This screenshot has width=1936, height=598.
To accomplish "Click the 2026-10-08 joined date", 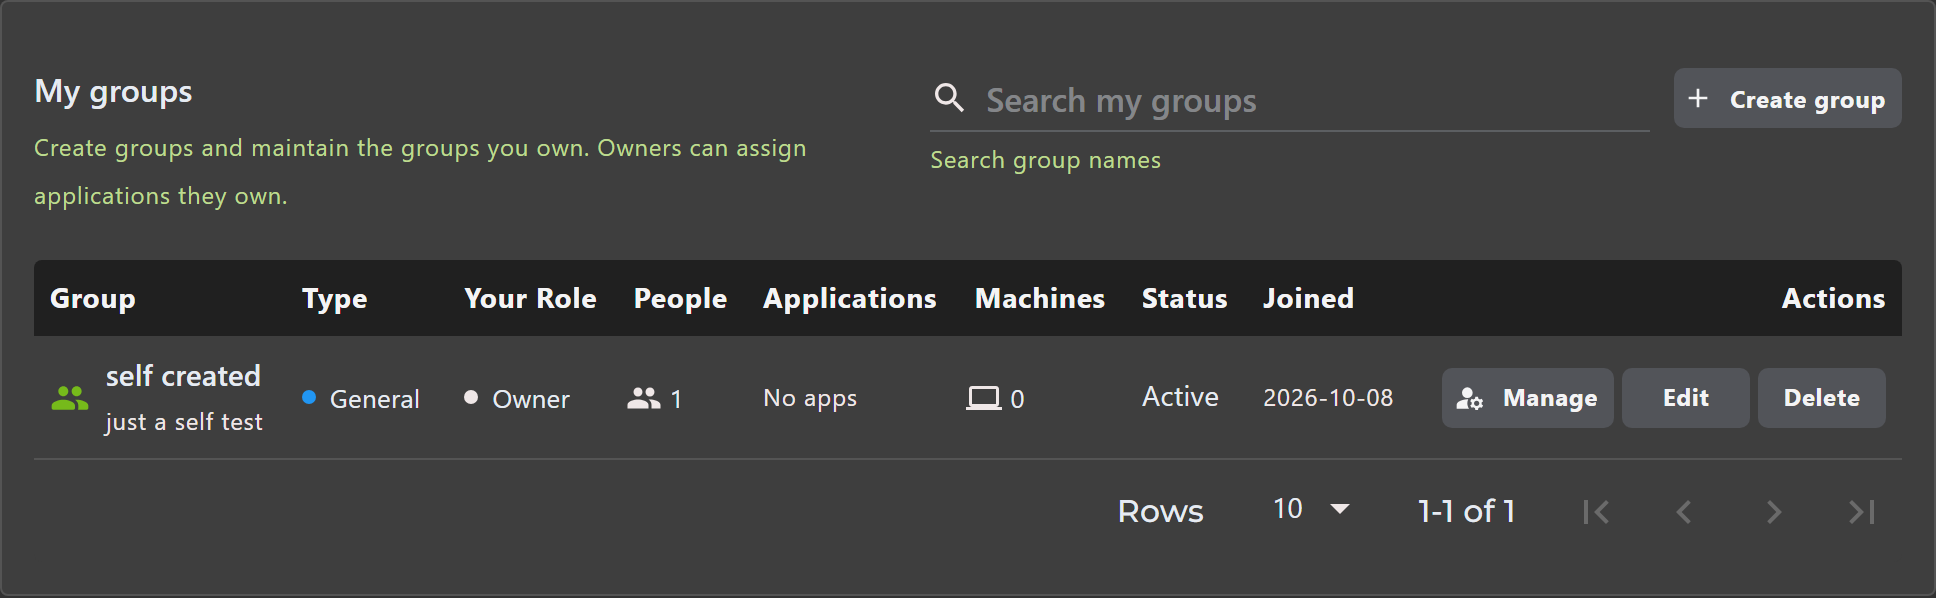I will pyautogui.click(x=1328, y=398).
